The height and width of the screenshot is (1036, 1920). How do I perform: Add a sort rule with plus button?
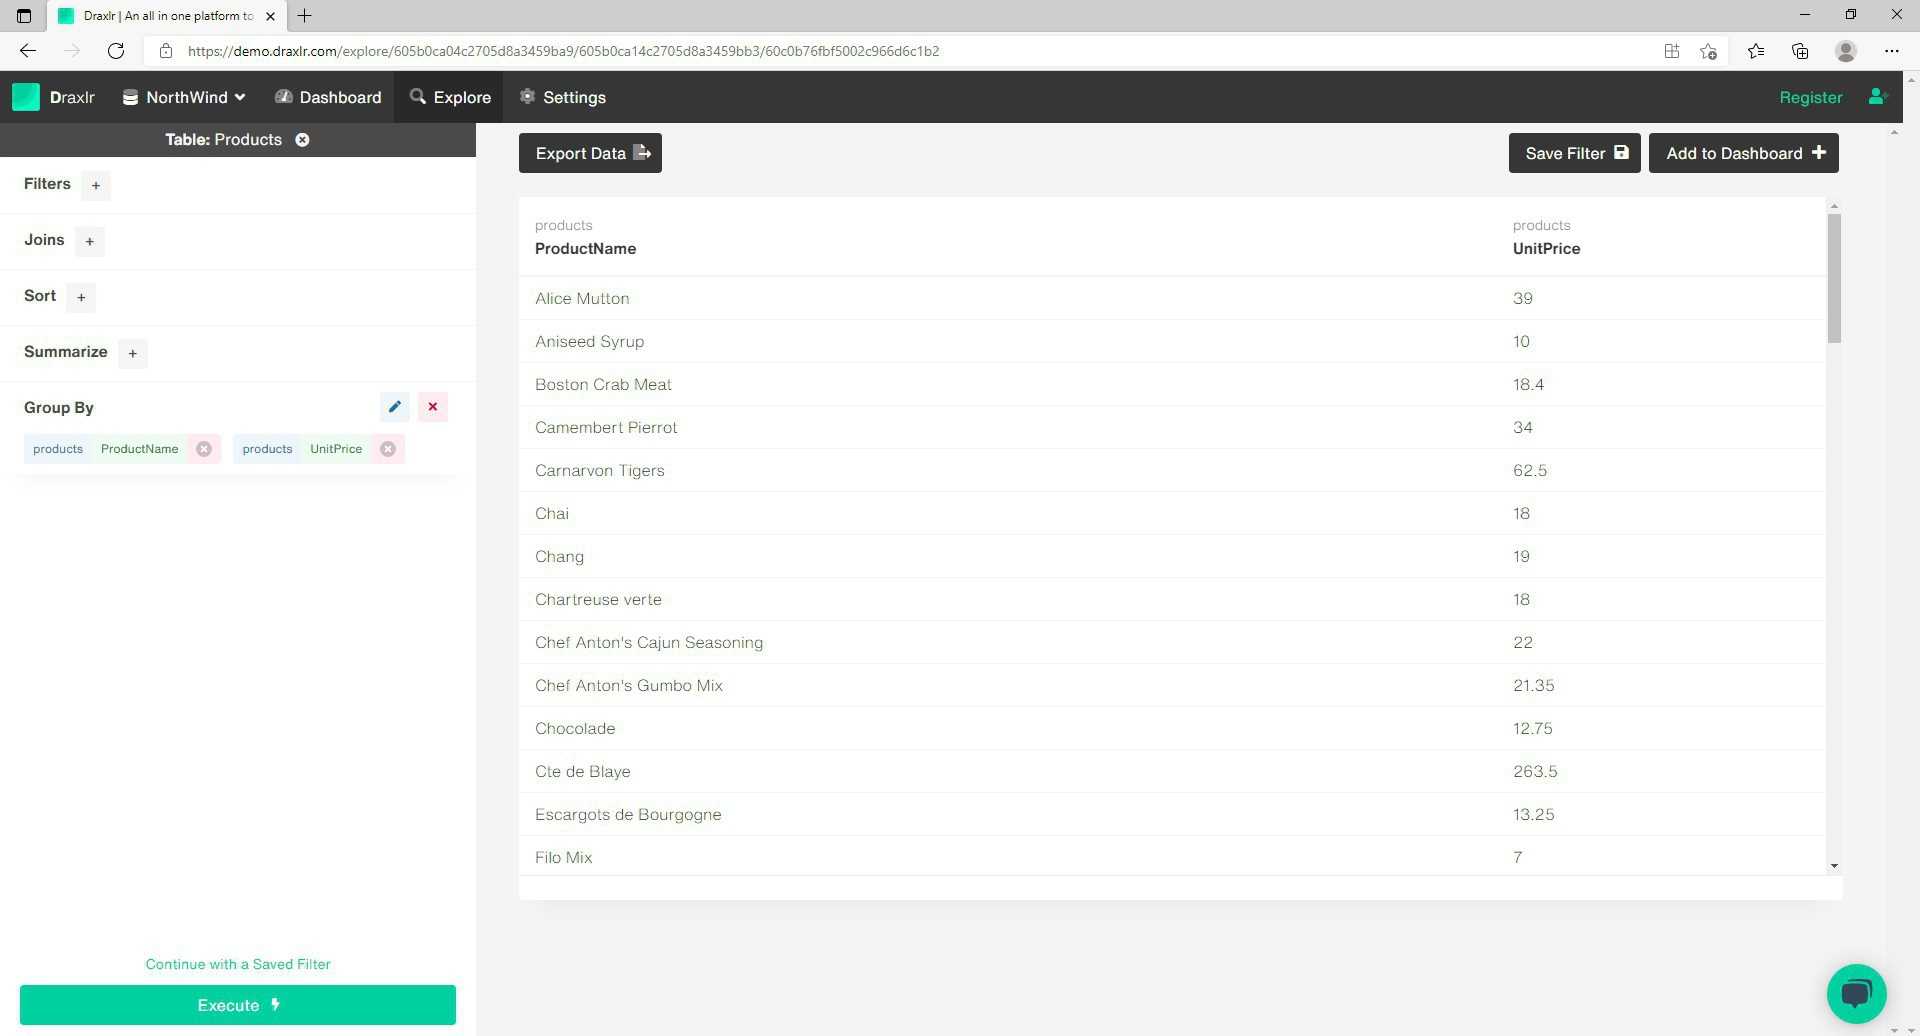[x=82, y=297]
